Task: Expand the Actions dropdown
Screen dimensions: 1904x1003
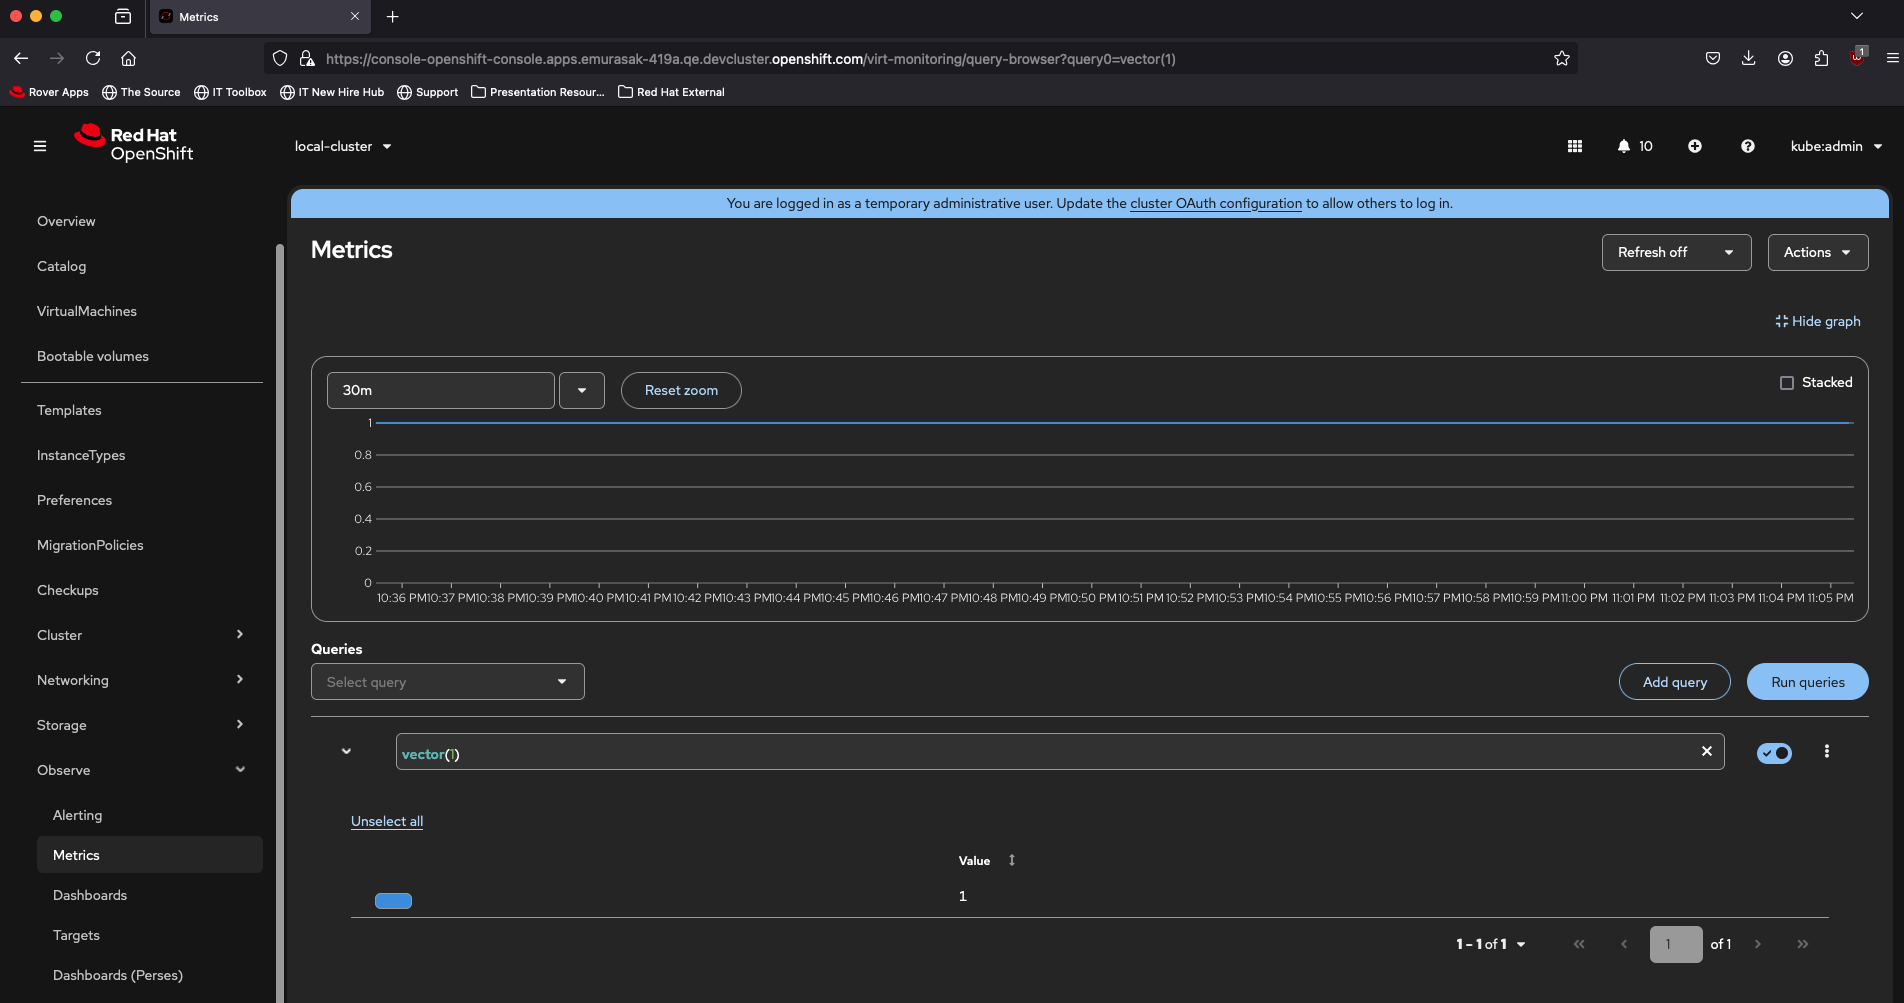Action: [x=1817, y=252]
